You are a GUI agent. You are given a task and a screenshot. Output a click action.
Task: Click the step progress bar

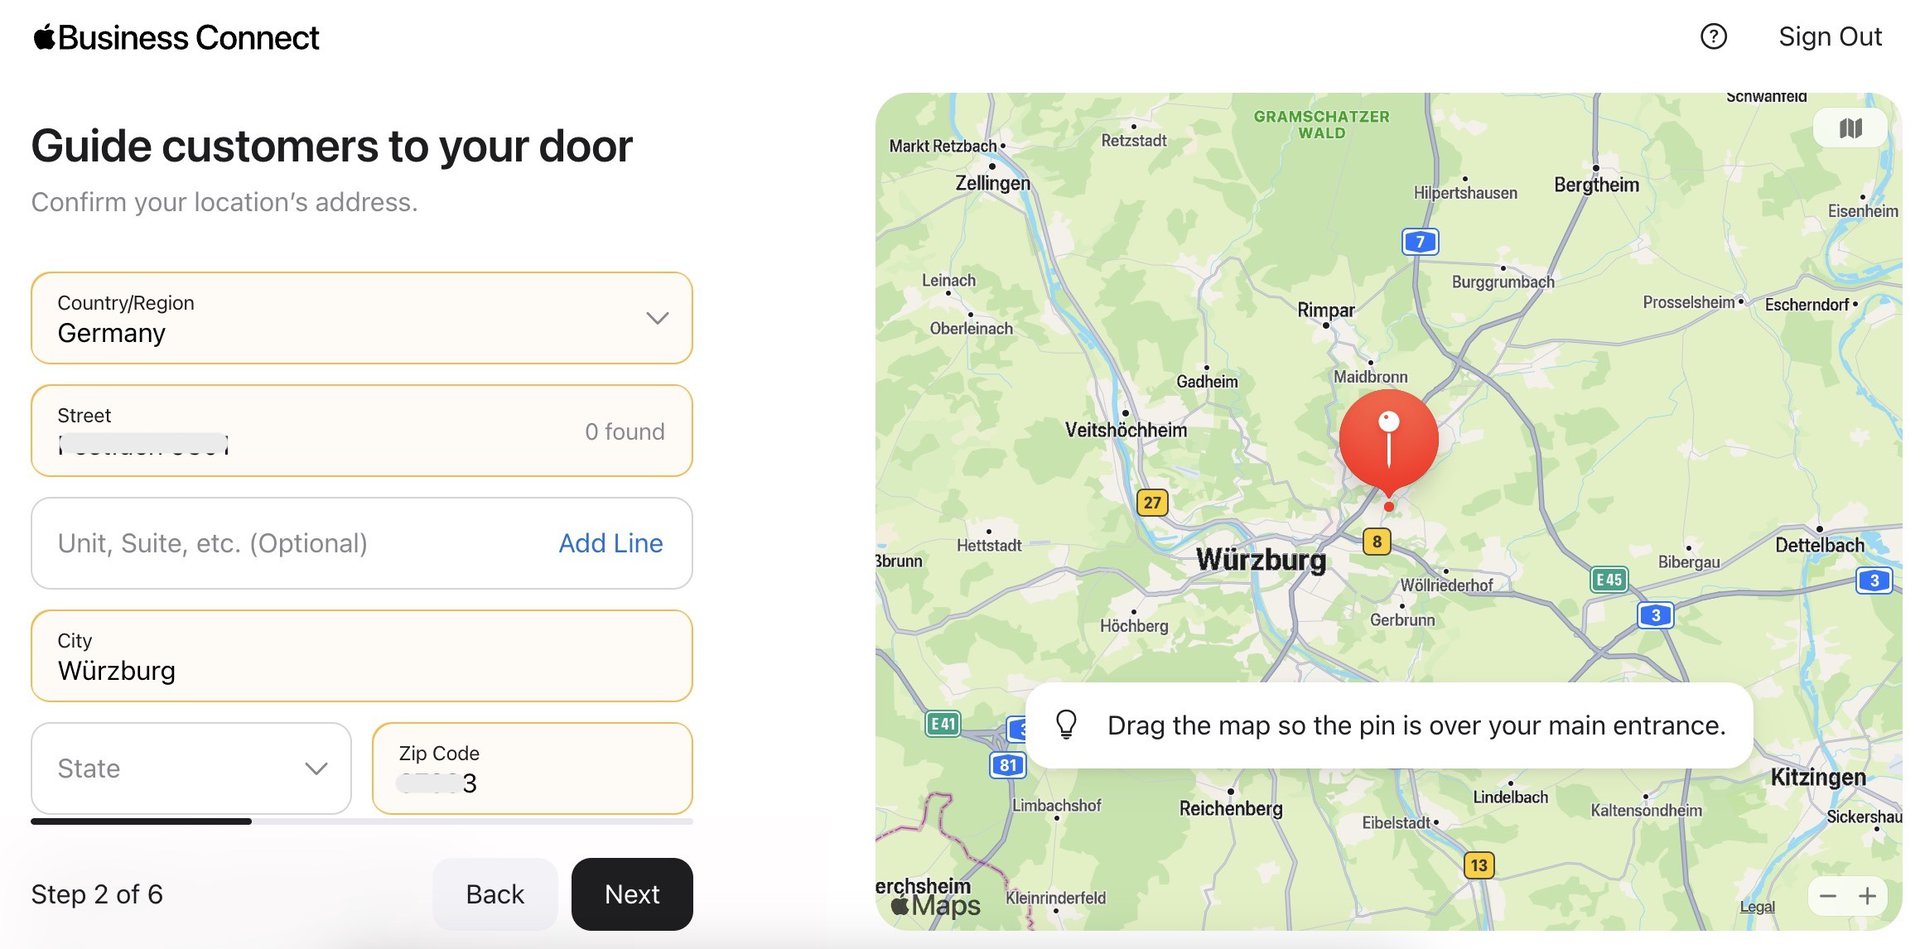click(362, 821)
